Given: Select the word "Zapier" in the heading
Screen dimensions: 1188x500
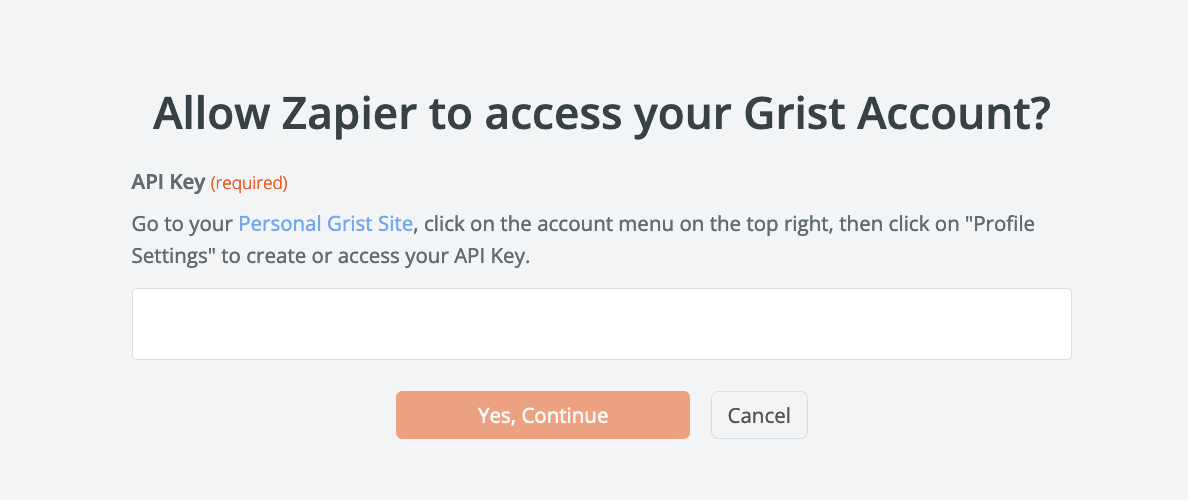Looking at the screenshot, I should click(346, 115).
